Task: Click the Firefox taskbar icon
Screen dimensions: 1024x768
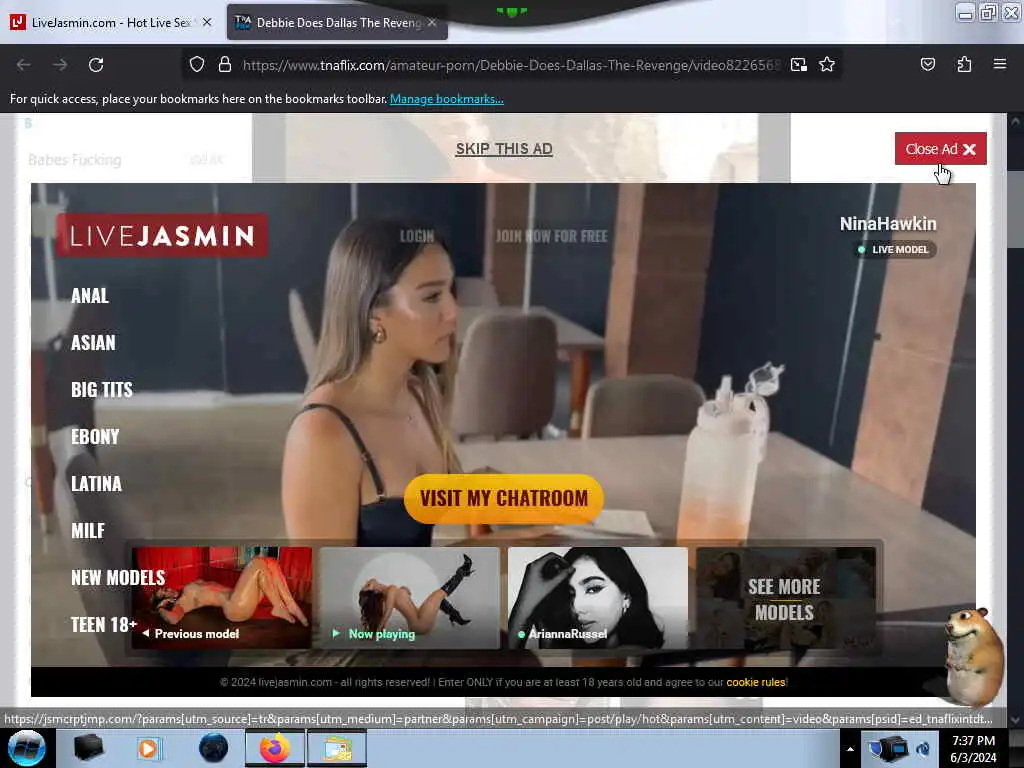Action: coord(274,748)
